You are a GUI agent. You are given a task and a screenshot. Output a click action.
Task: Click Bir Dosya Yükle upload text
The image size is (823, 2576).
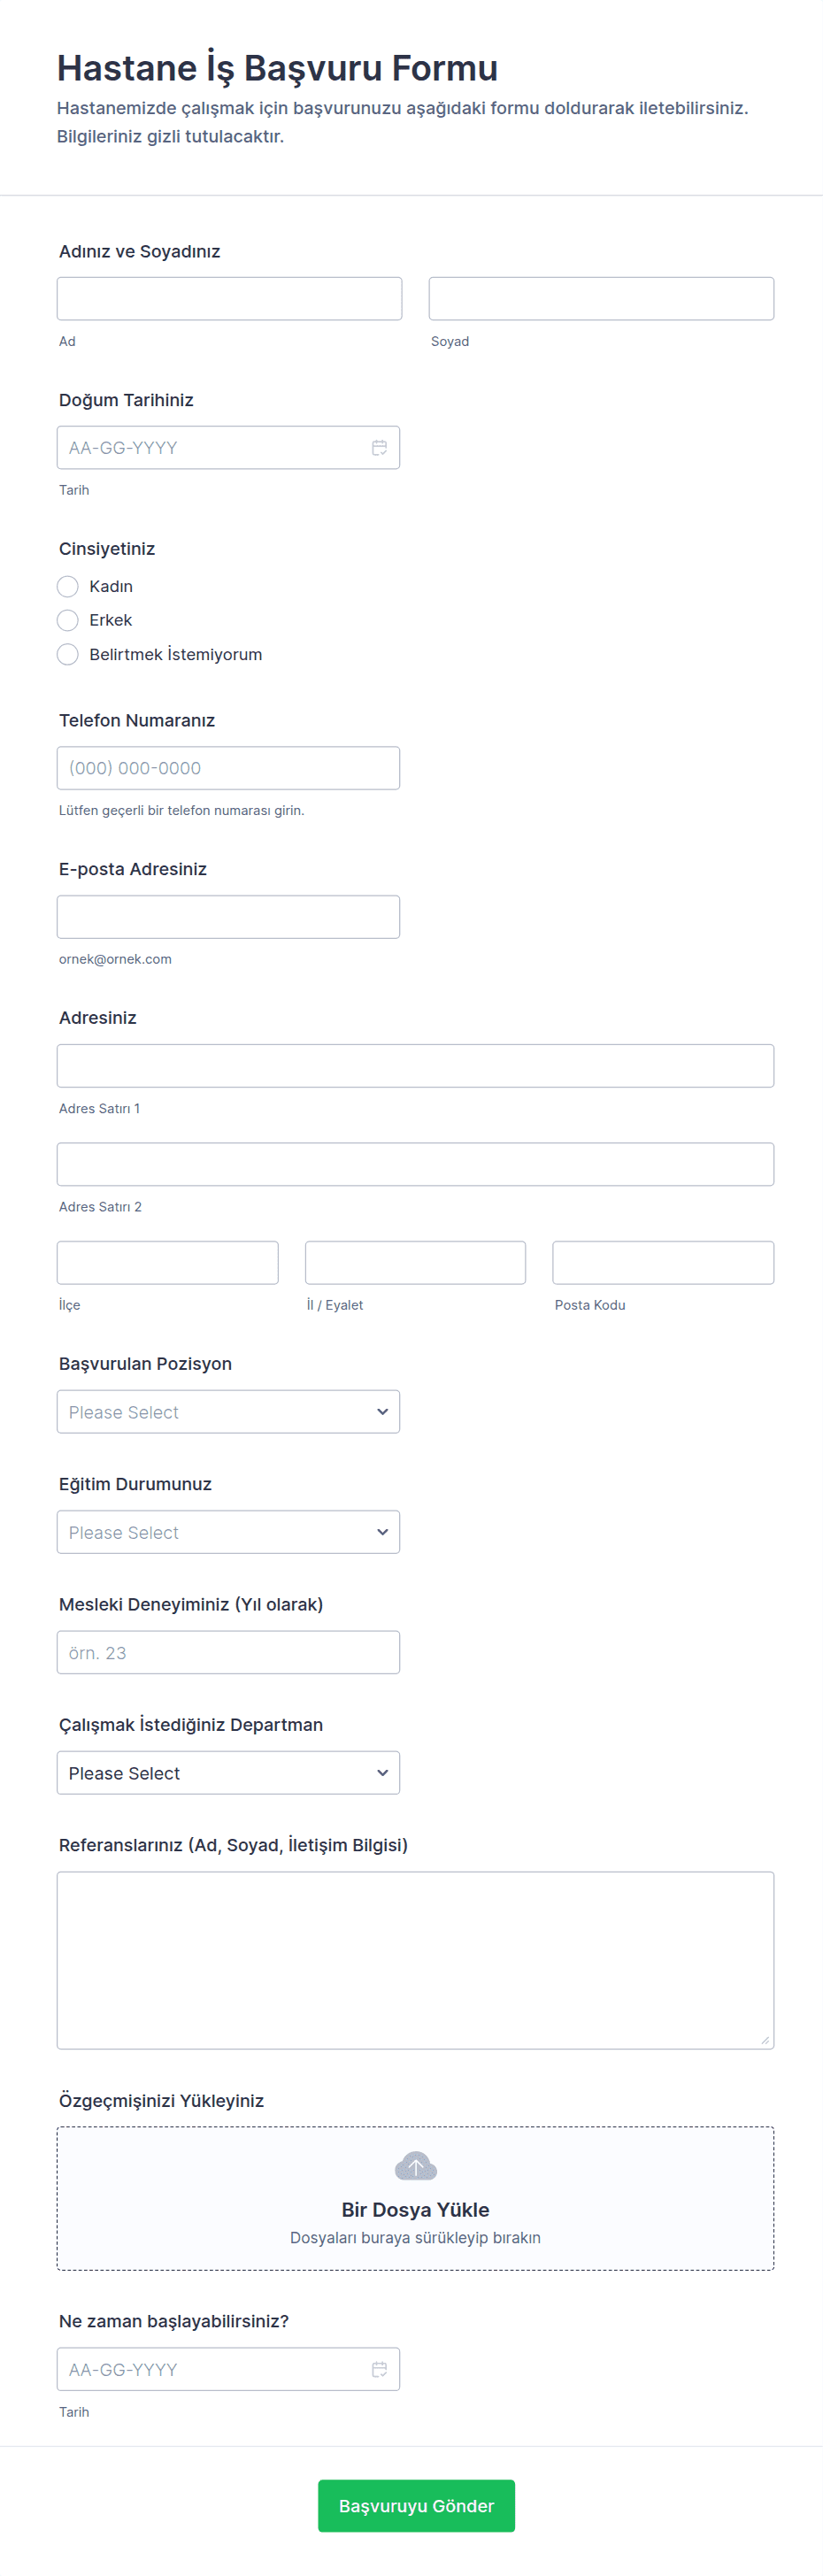click(415, 2209)
